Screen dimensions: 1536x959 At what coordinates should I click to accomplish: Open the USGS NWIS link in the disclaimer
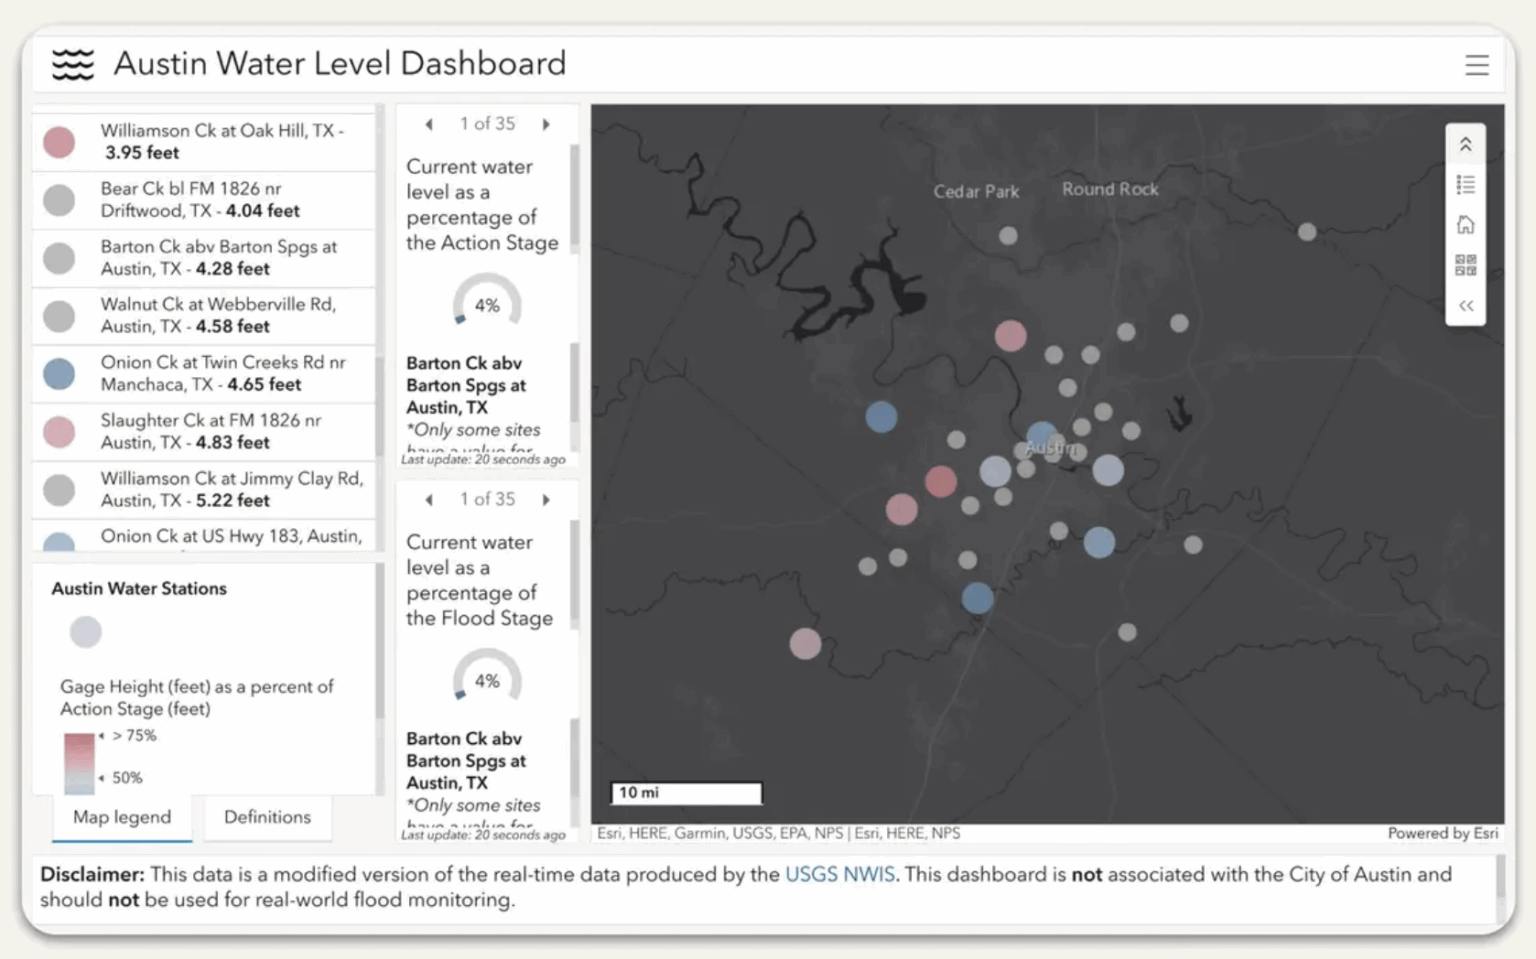click(839, 874)
